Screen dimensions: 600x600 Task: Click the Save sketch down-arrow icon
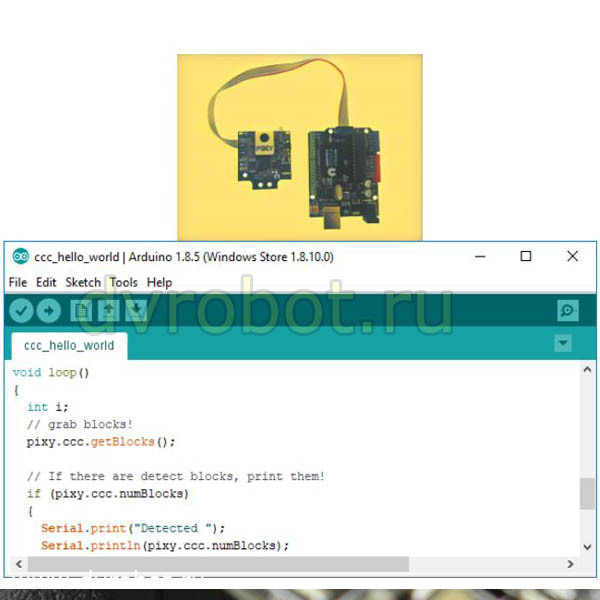coord(136,310)
